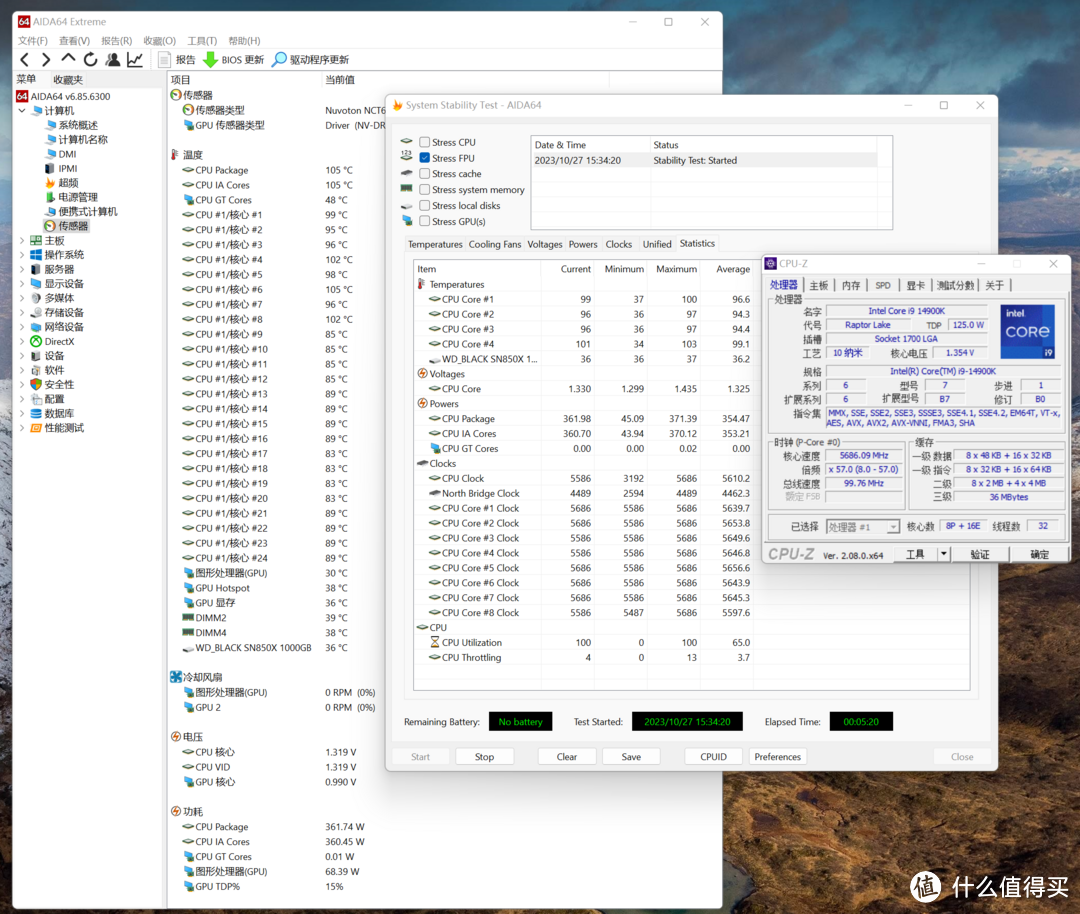Screen dimensions: 1080x914
Task: Expand the 服务器 tree node
Action: point(22,269)
